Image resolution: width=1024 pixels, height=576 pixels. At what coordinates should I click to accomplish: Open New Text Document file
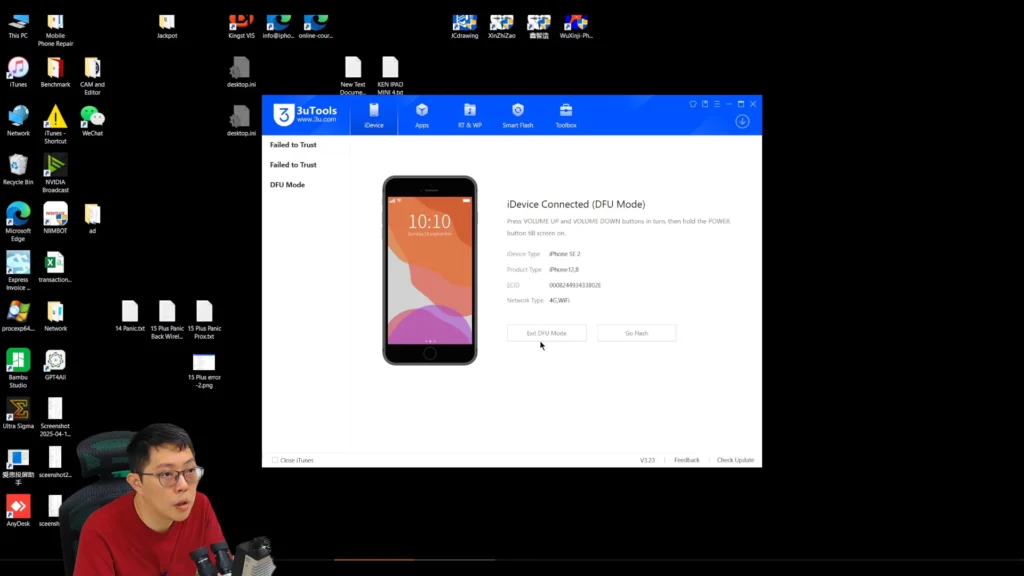tap(353, 76)
